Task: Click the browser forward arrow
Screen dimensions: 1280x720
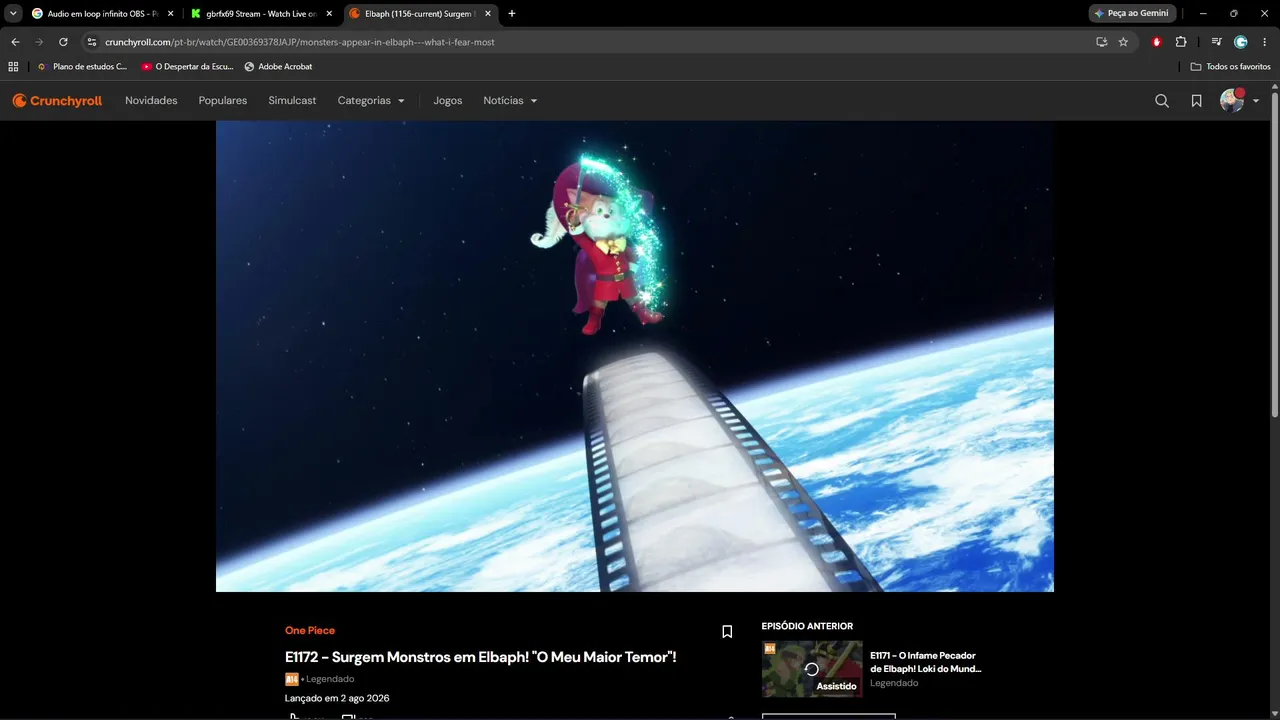Action: (39, 42)
